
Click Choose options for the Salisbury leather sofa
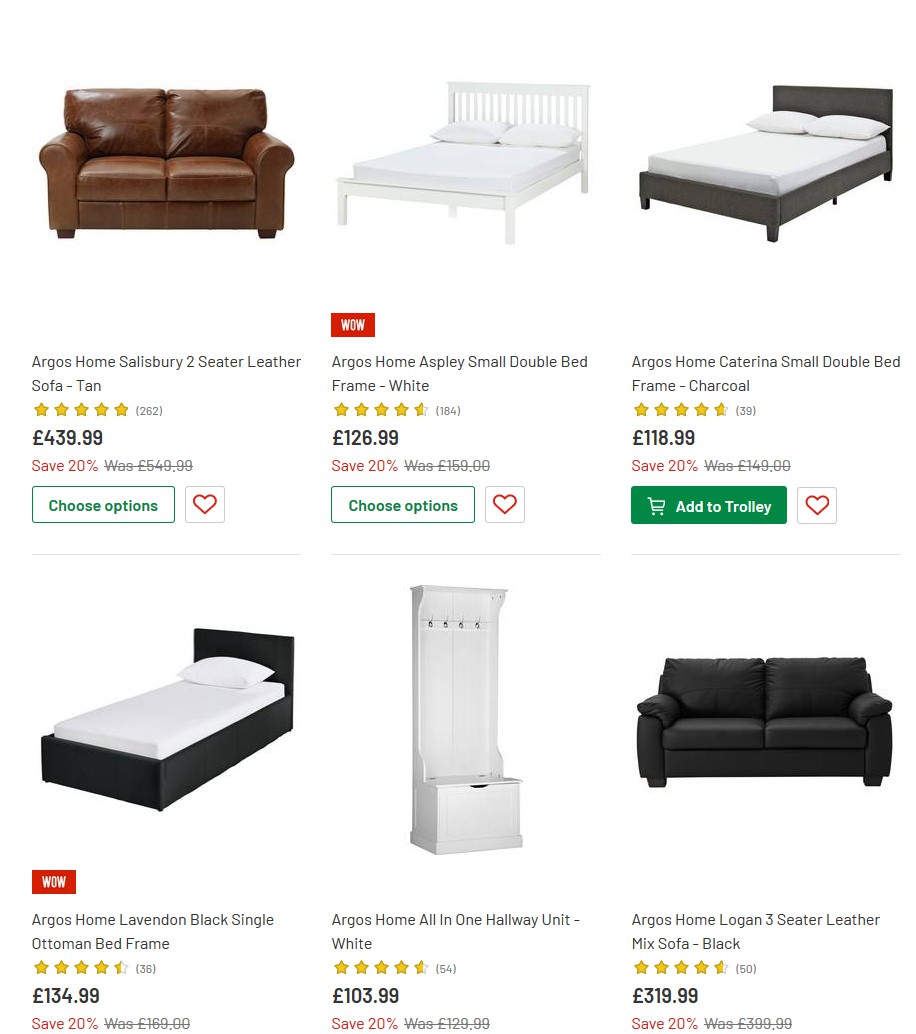coord(103,505)
